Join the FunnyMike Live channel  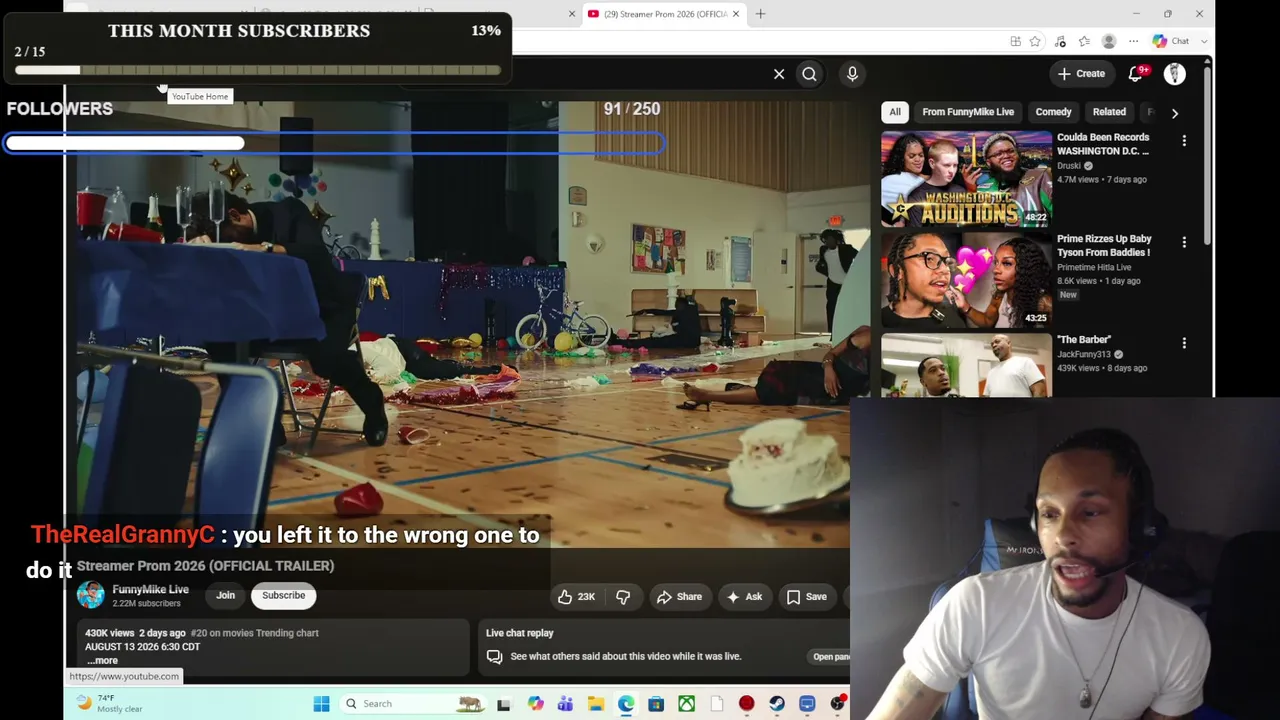(x=225, y=596)
